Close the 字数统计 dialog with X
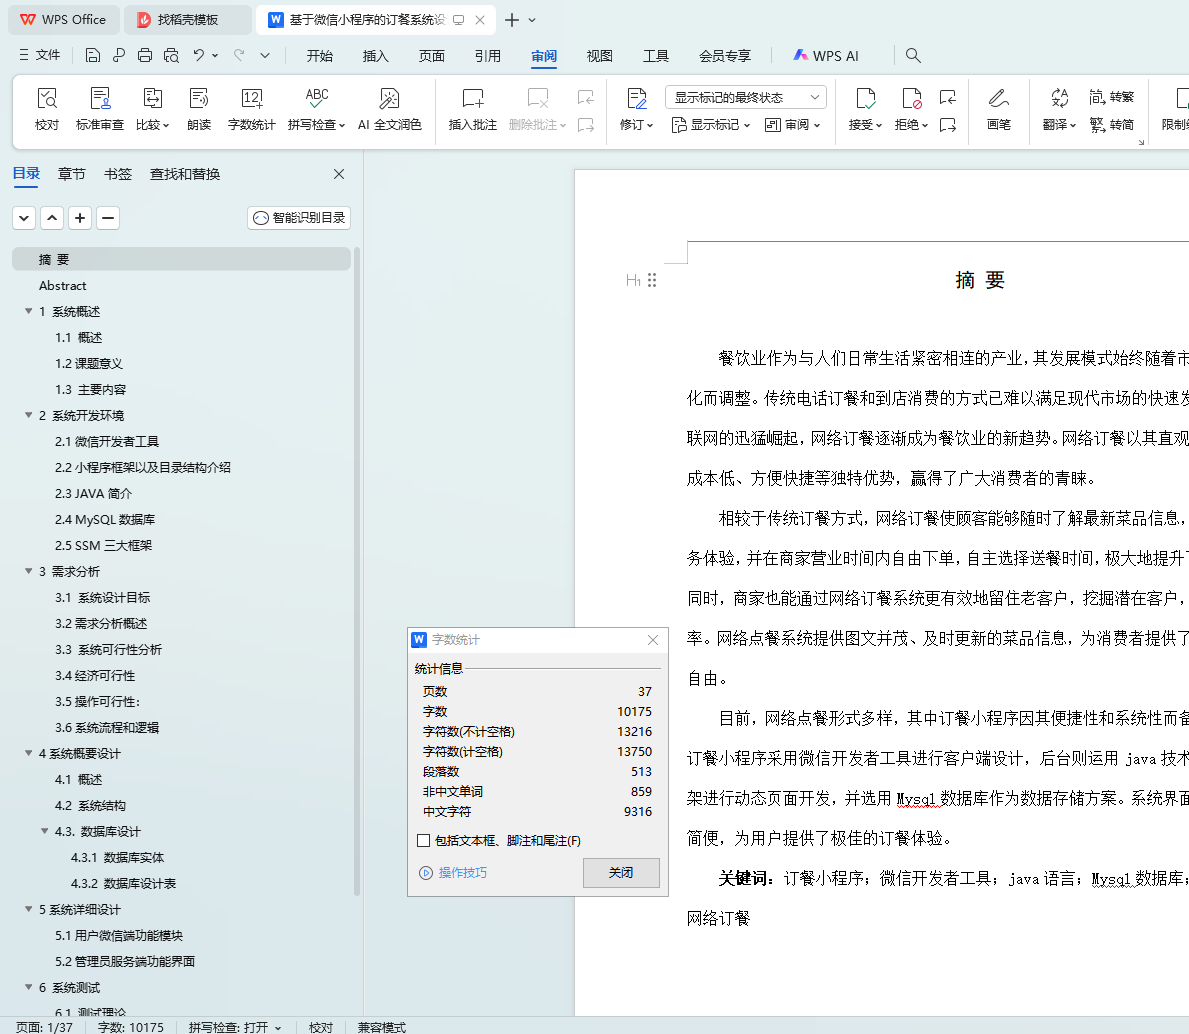Image resolution: width=1189 pixels, height=1034 pixels. click(653, 640)
